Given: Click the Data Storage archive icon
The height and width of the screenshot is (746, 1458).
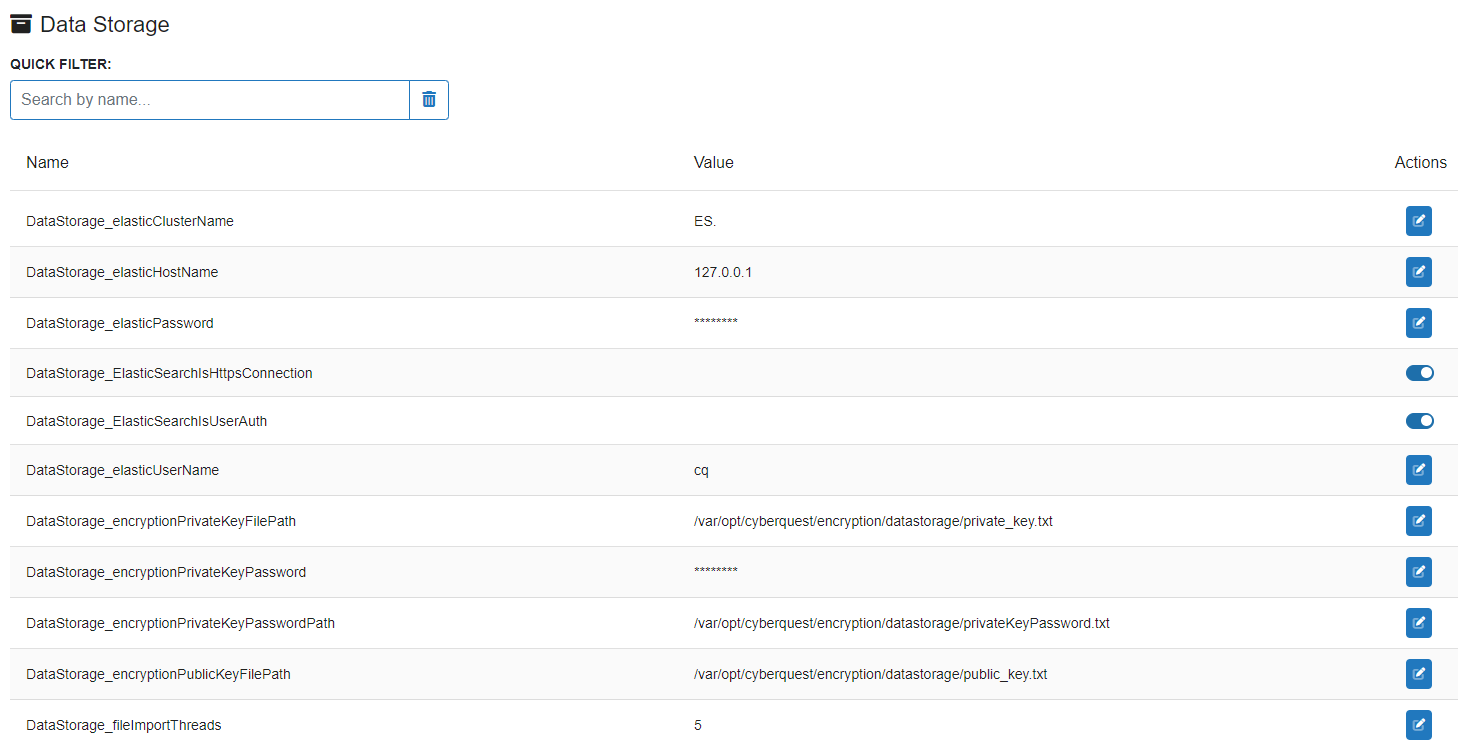Looking at the screenshot, I should point(21,24).
